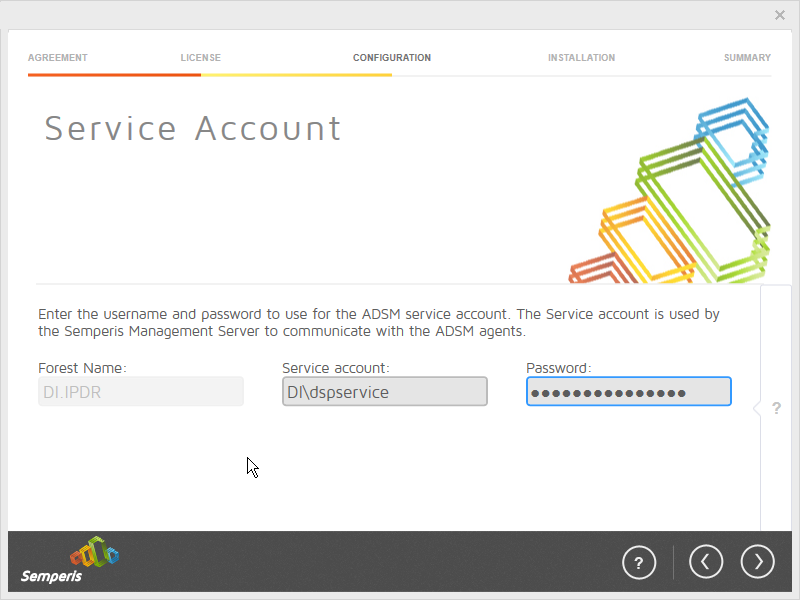800x600 pixels.
Task: Open help via the circled question mark
Action: (x=639, y=562)
